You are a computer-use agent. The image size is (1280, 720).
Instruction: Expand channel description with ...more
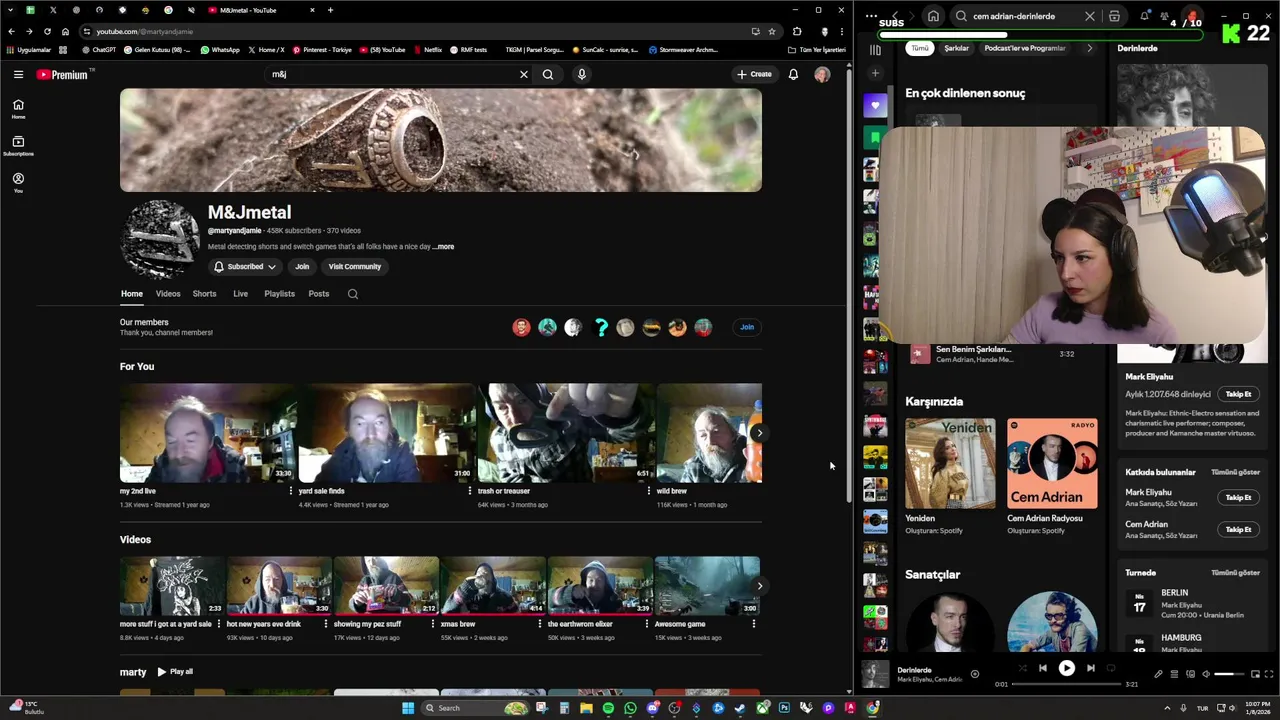pos(443,246)
